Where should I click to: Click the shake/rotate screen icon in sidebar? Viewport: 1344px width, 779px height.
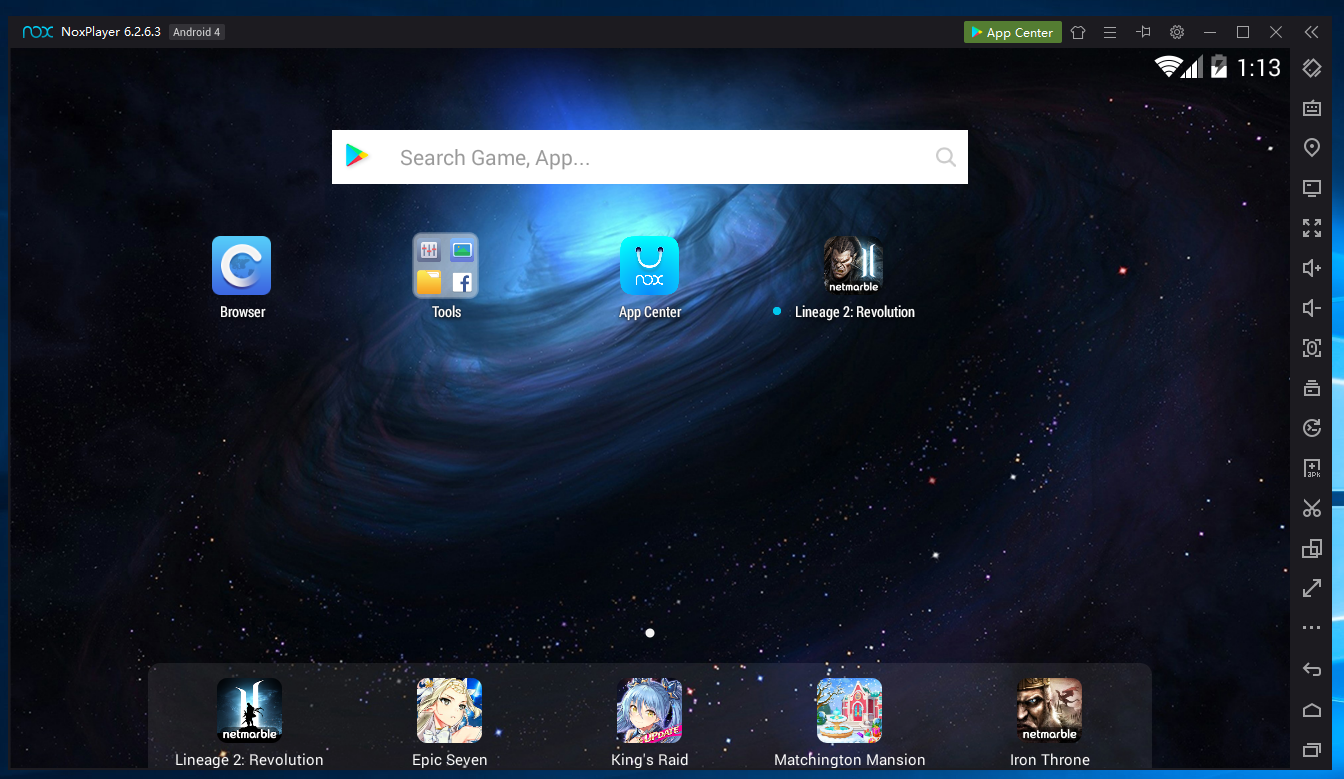pos(1312,68)
